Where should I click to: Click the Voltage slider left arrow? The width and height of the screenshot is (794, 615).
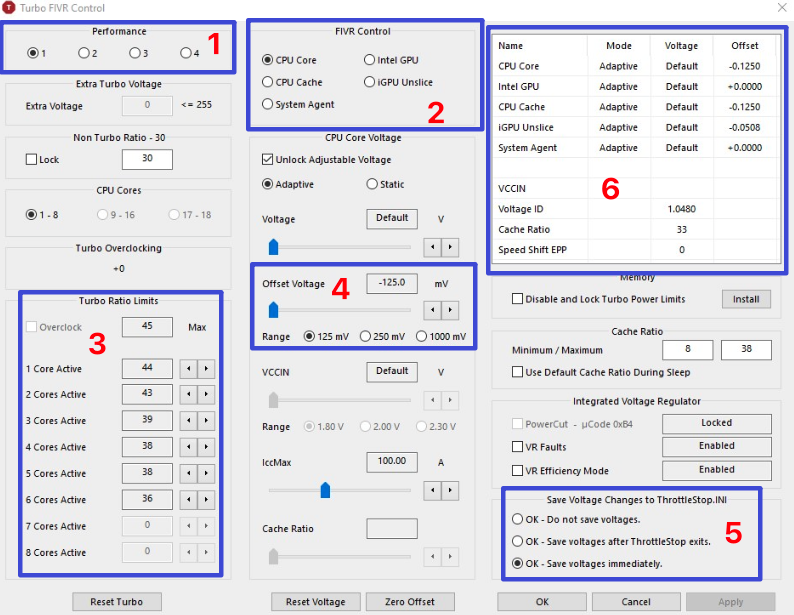[x=432, y=247]
